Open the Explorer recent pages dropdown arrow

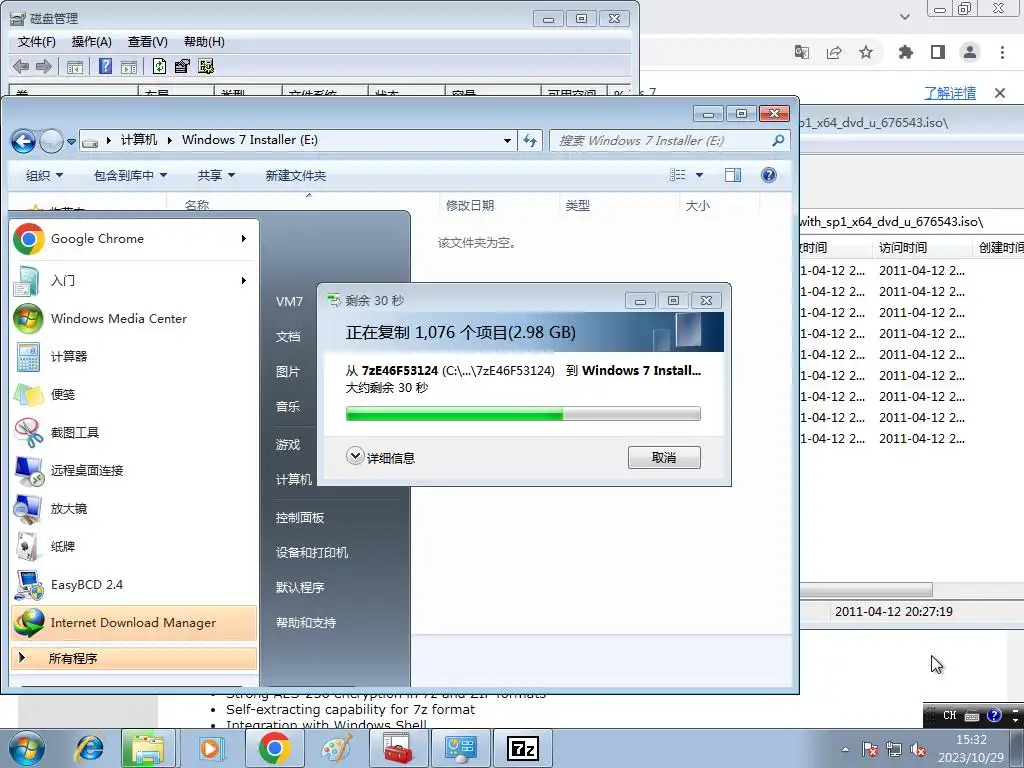coord(71,141)
